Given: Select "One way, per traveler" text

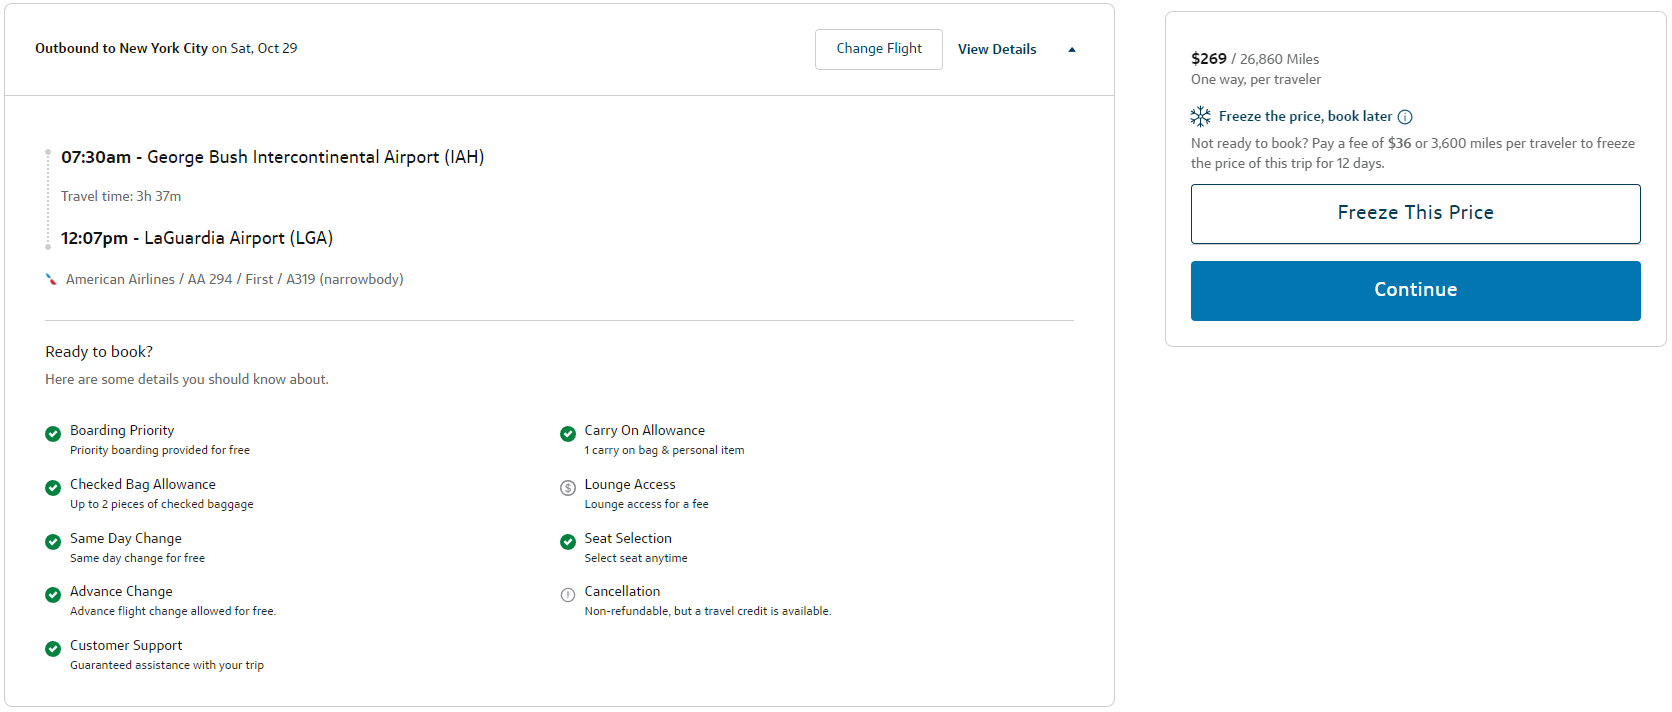Looking at the screenshot, I should 1256,79.
